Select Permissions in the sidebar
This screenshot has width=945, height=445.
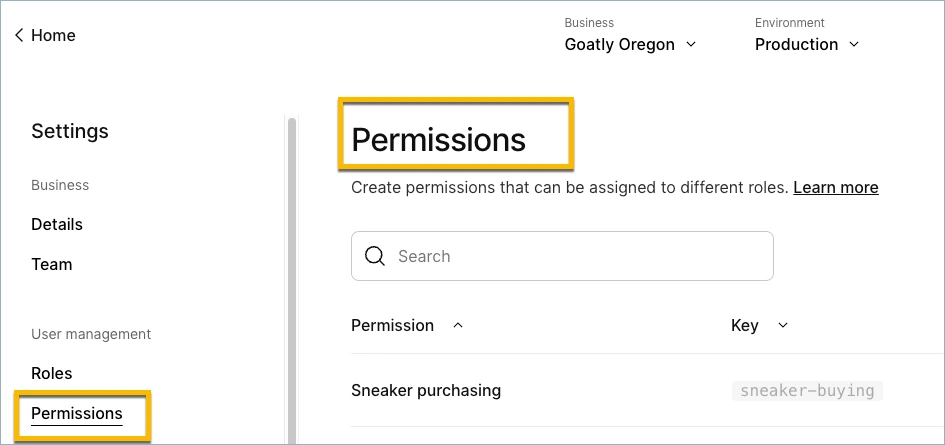(77, 414)
